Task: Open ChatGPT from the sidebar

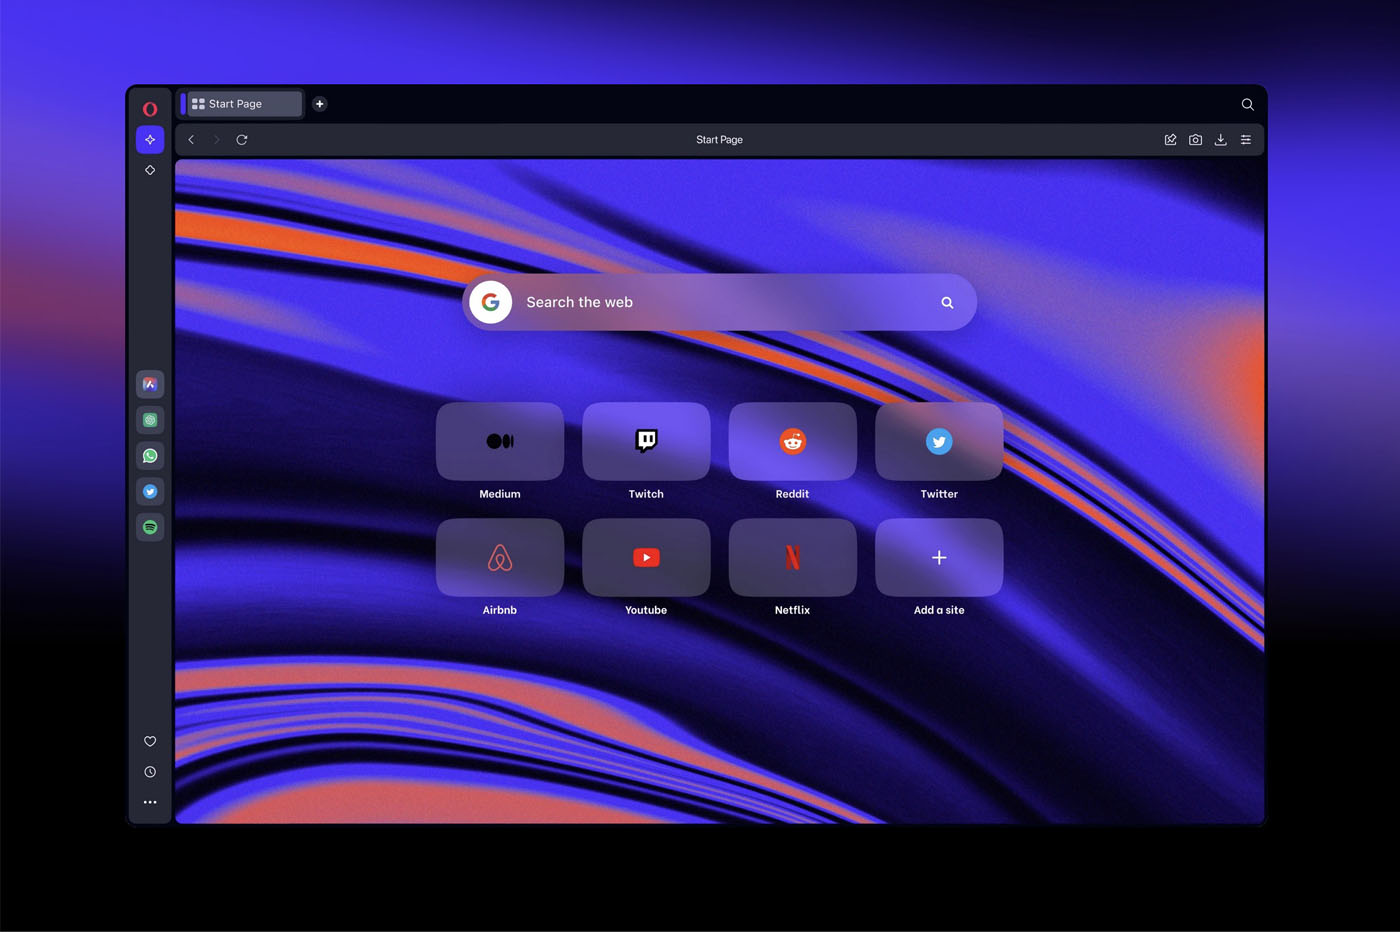Action: point(150,420)
